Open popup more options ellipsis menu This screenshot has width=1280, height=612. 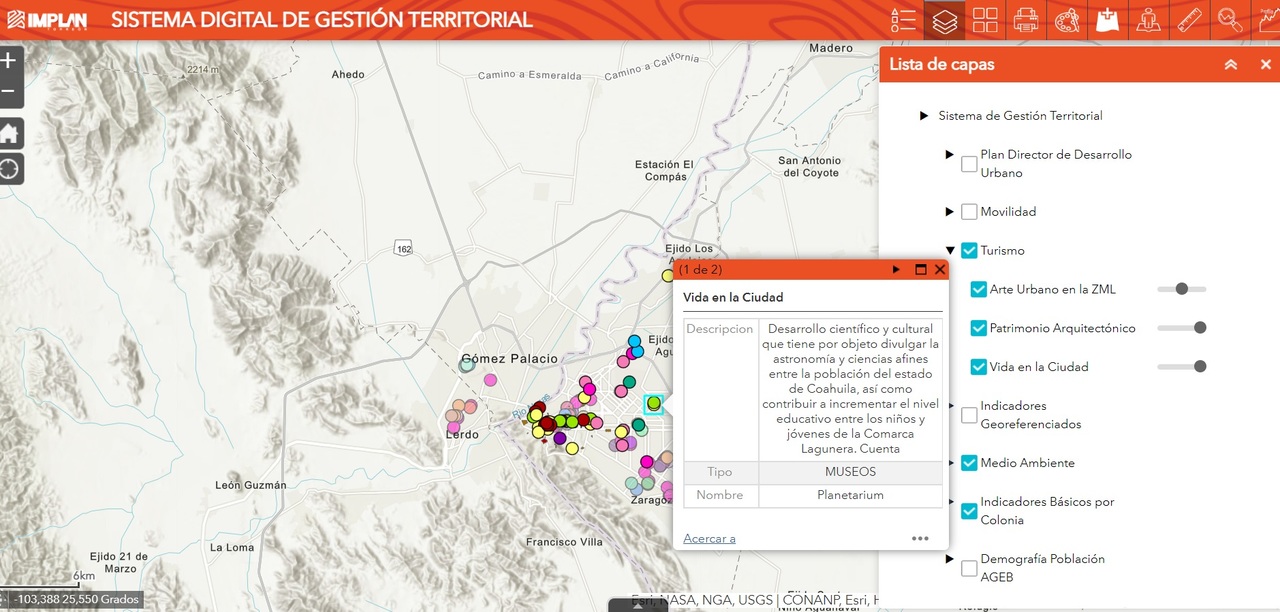tap(920, 538)
